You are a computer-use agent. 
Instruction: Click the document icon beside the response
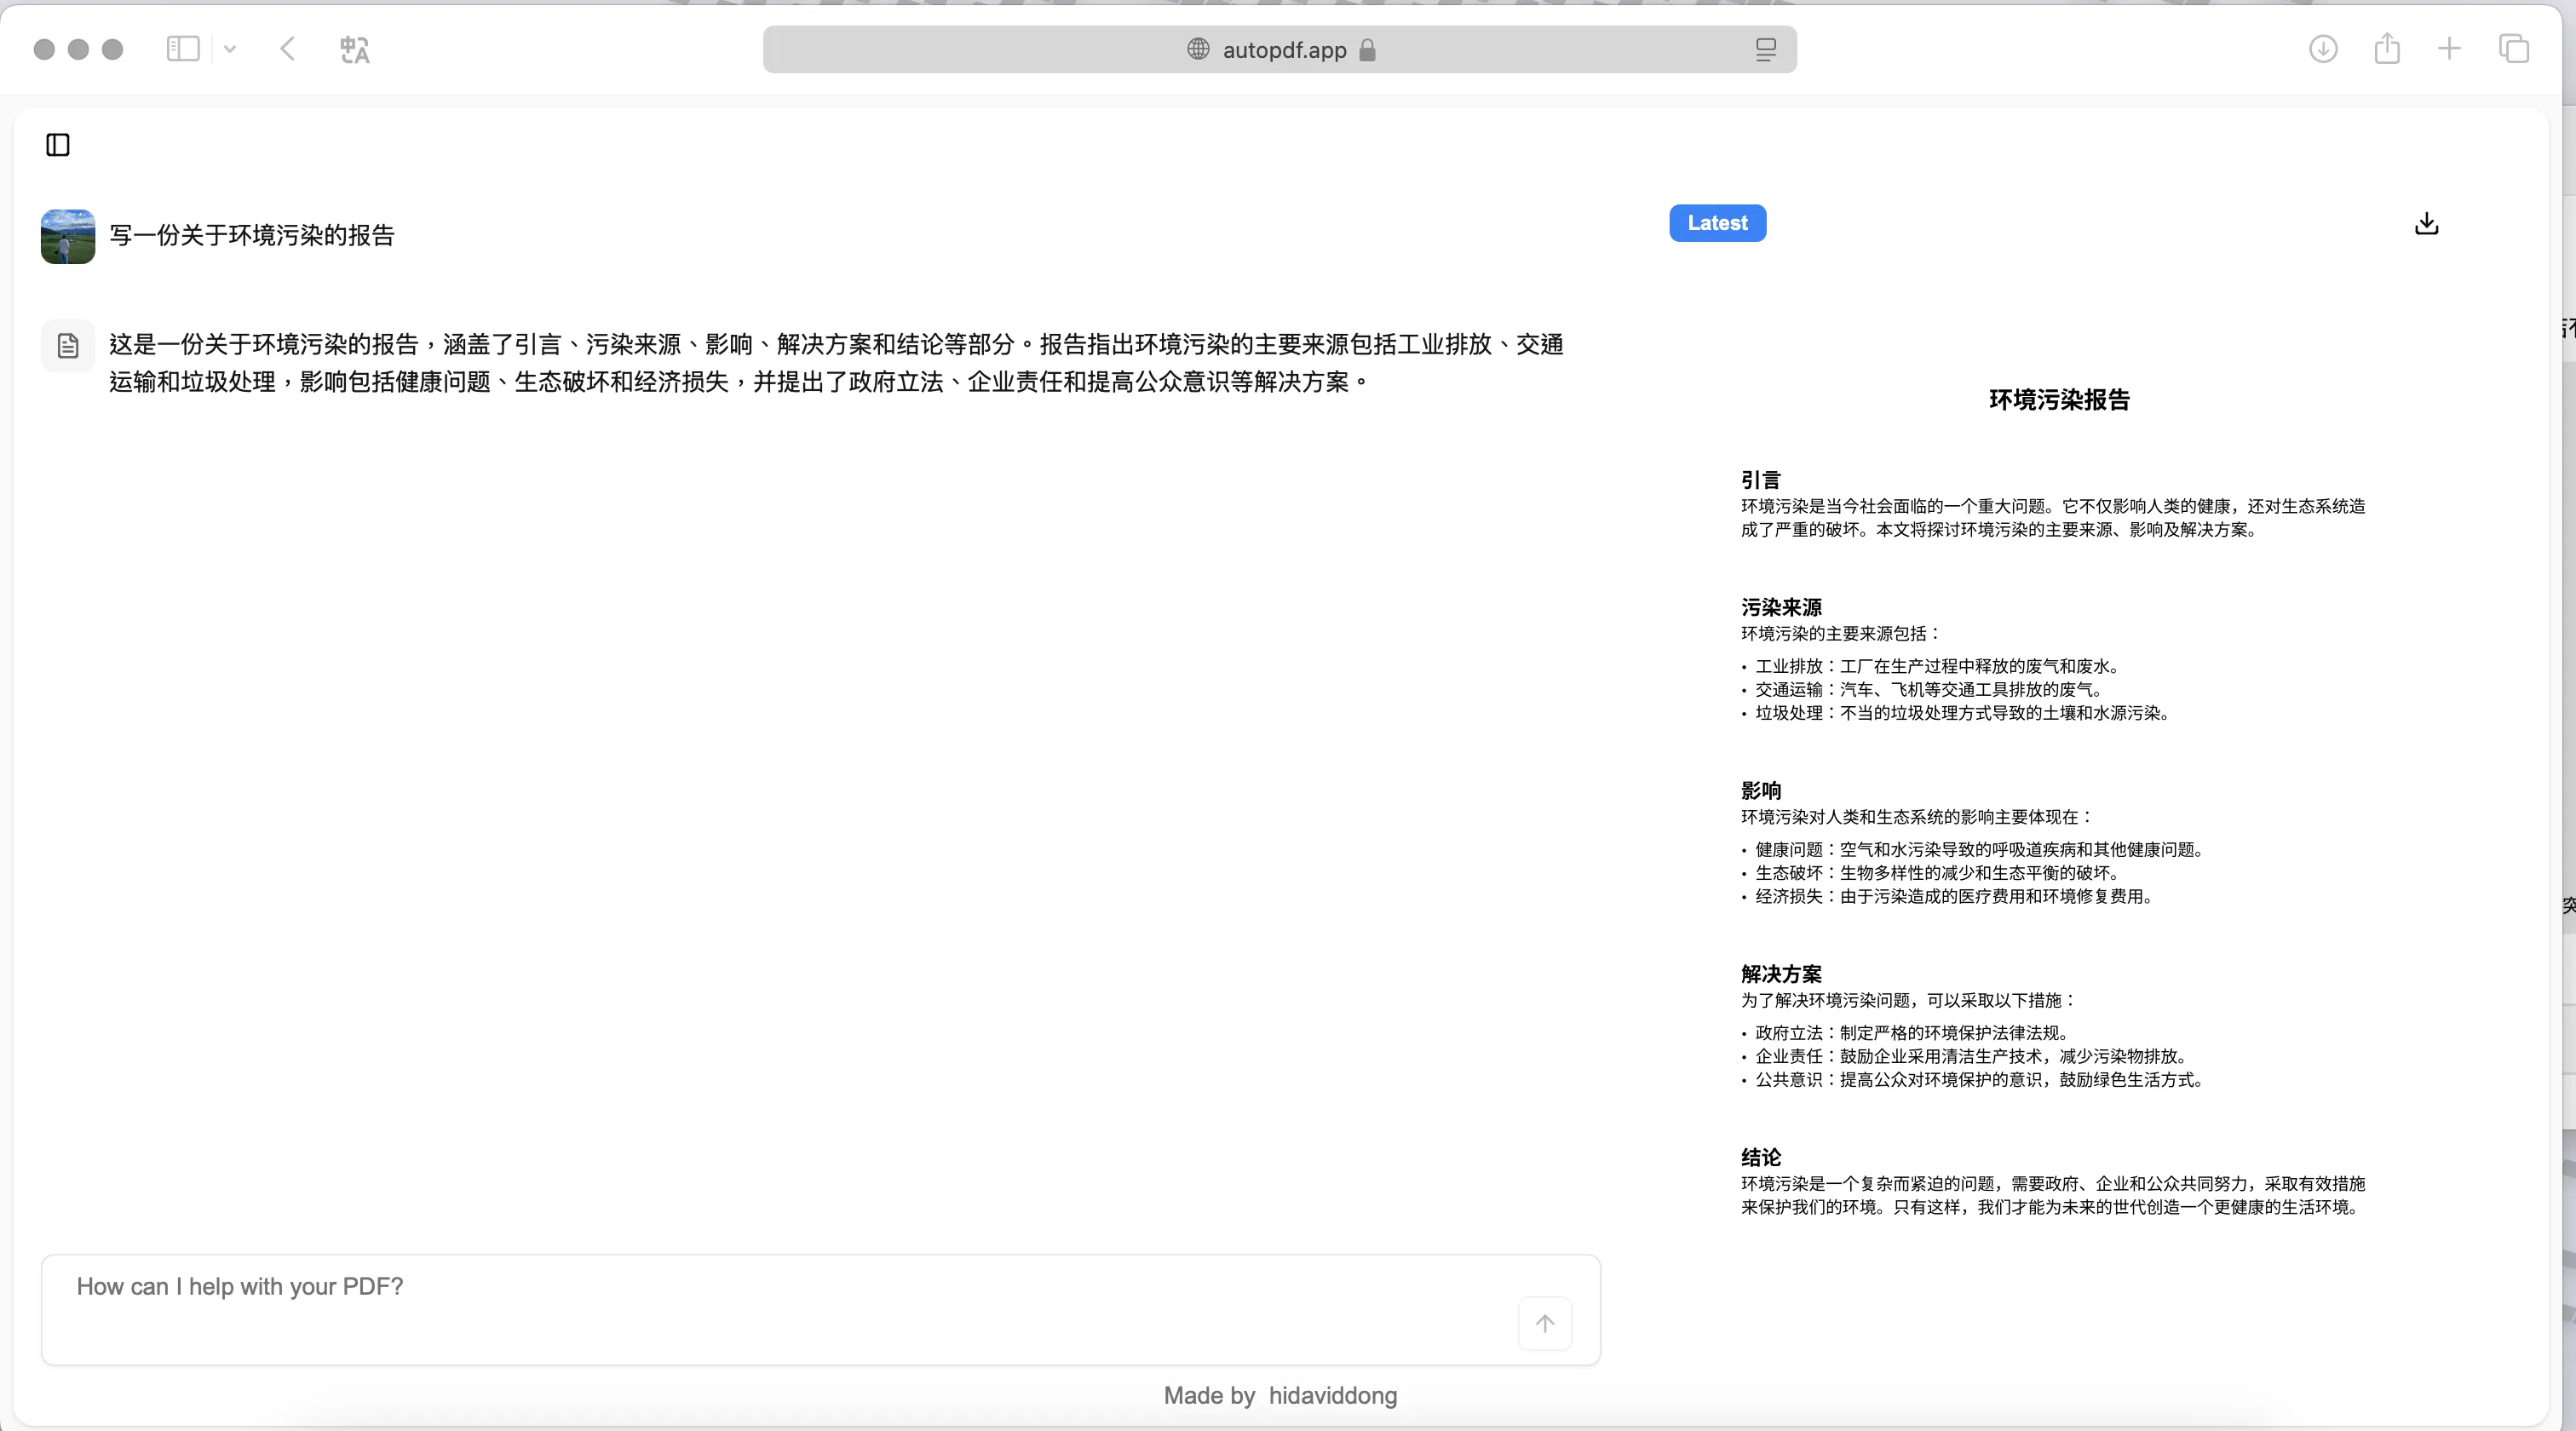click(x=68, y=346)
